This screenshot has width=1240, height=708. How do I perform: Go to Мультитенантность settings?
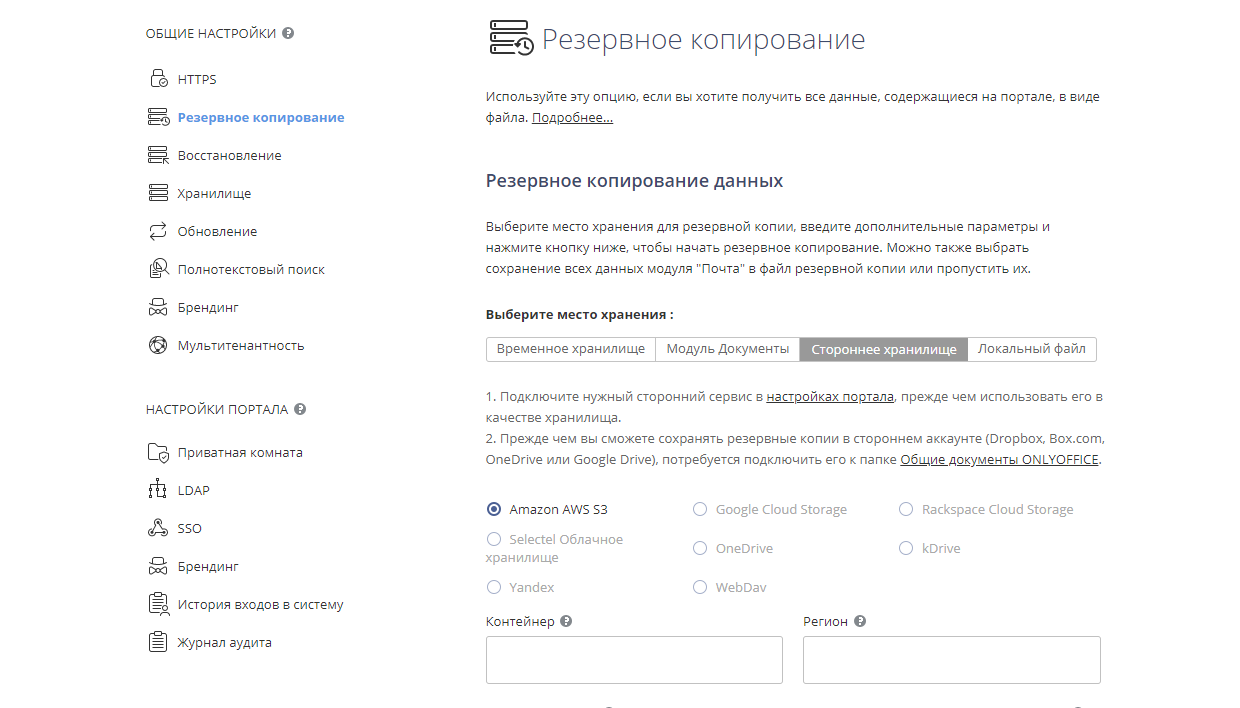[x=241, y=345]
